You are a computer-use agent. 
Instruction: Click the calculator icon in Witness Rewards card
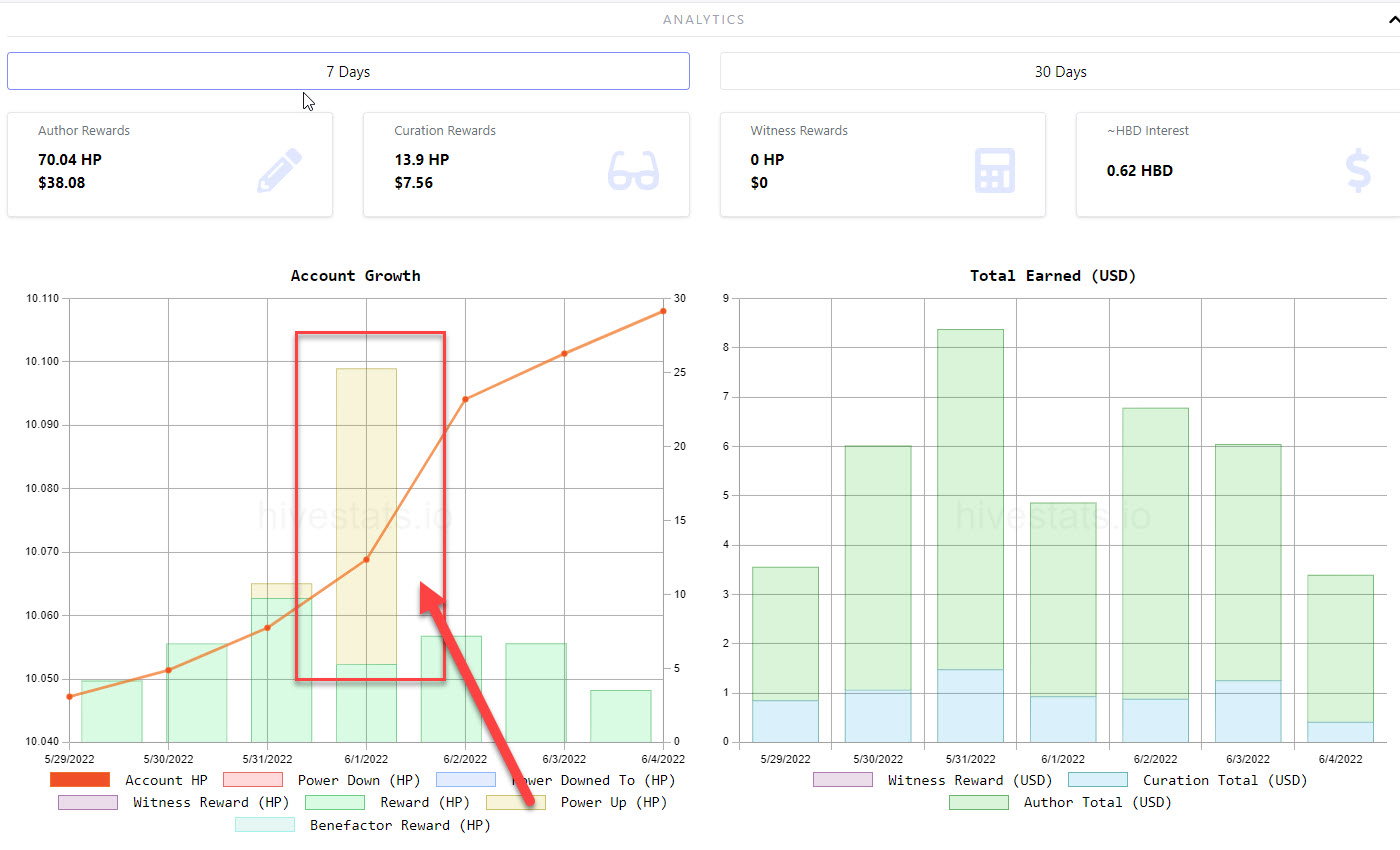click(994, 170)
